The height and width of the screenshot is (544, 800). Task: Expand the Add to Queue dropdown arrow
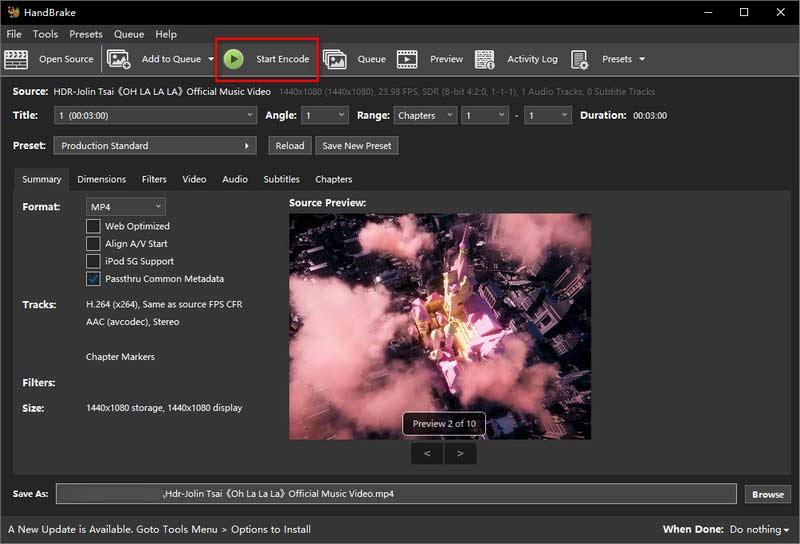(x=211, y=59)
